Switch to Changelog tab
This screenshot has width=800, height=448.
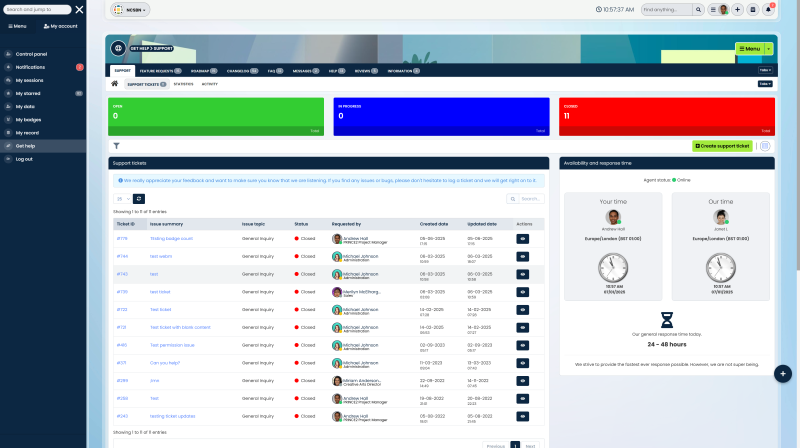point(242,71)
